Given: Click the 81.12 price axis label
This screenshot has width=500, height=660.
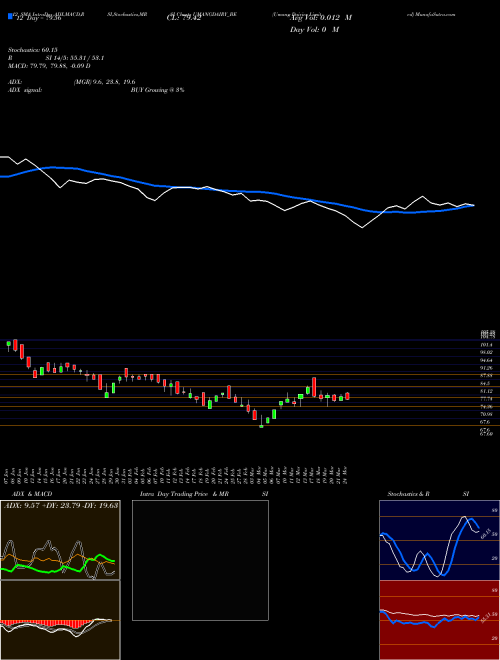Looking at the screenshot, I should pos(487,391).
